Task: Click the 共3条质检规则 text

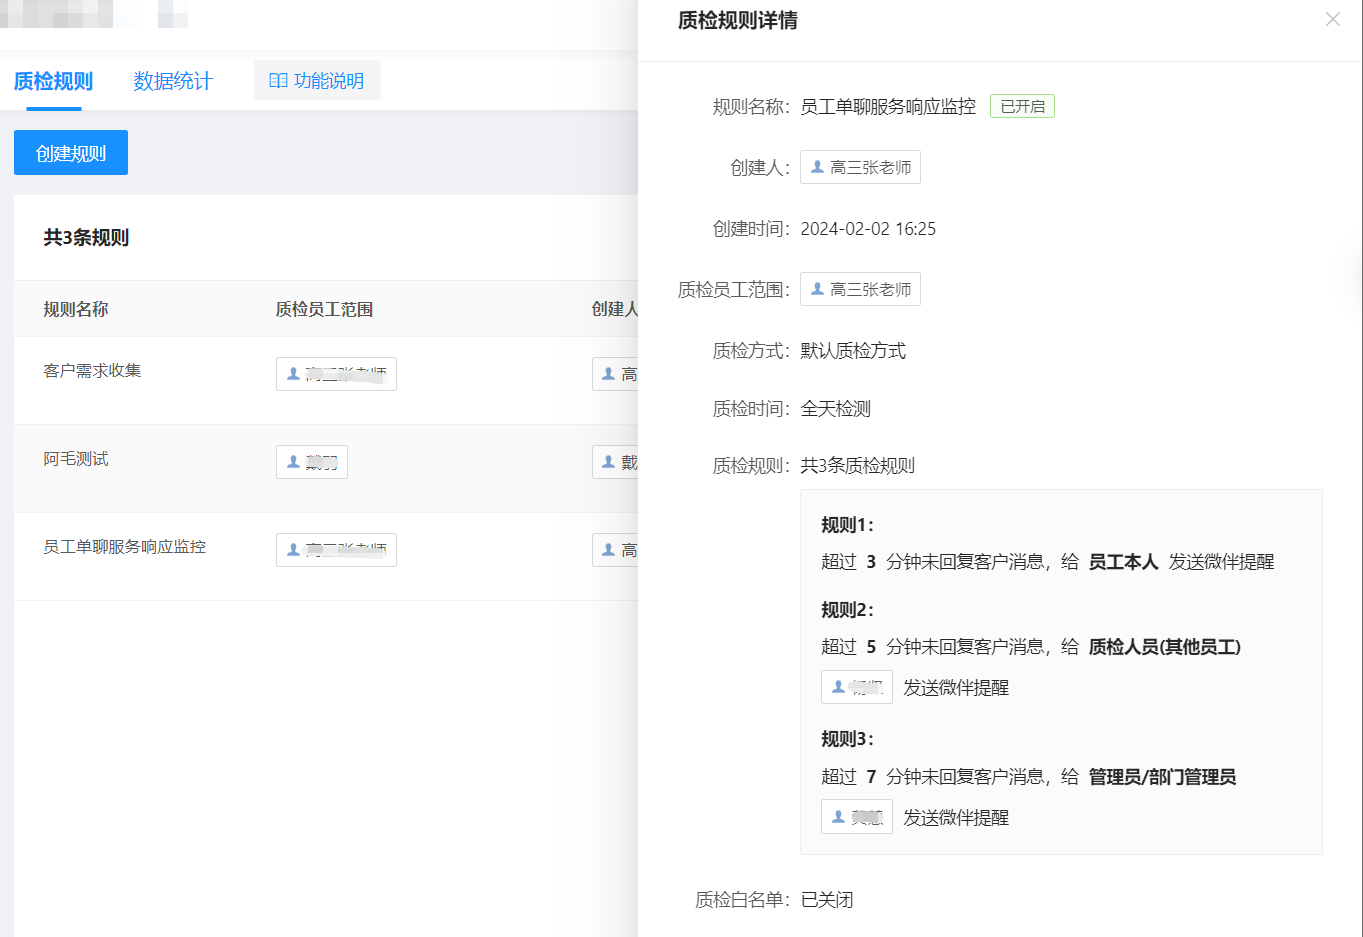Action: tap(858, 466)
